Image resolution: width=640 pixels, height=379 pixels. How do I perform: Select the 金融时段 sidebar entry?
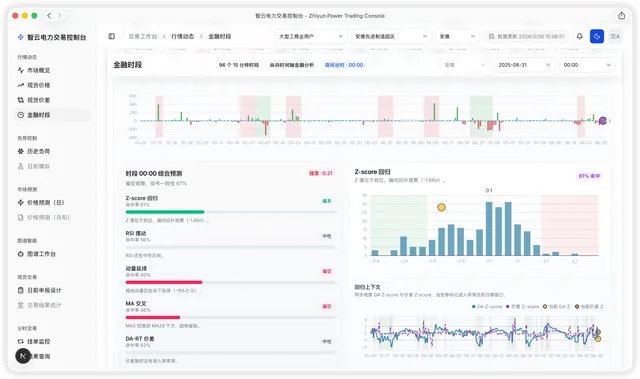click(52, 115)
